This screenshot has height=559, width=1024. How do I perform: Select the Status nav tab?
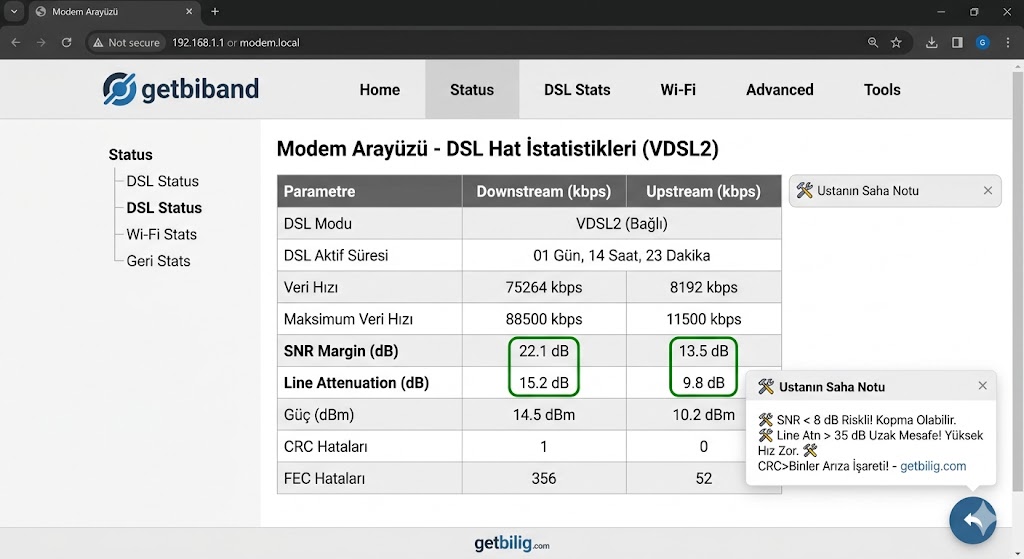472,89
